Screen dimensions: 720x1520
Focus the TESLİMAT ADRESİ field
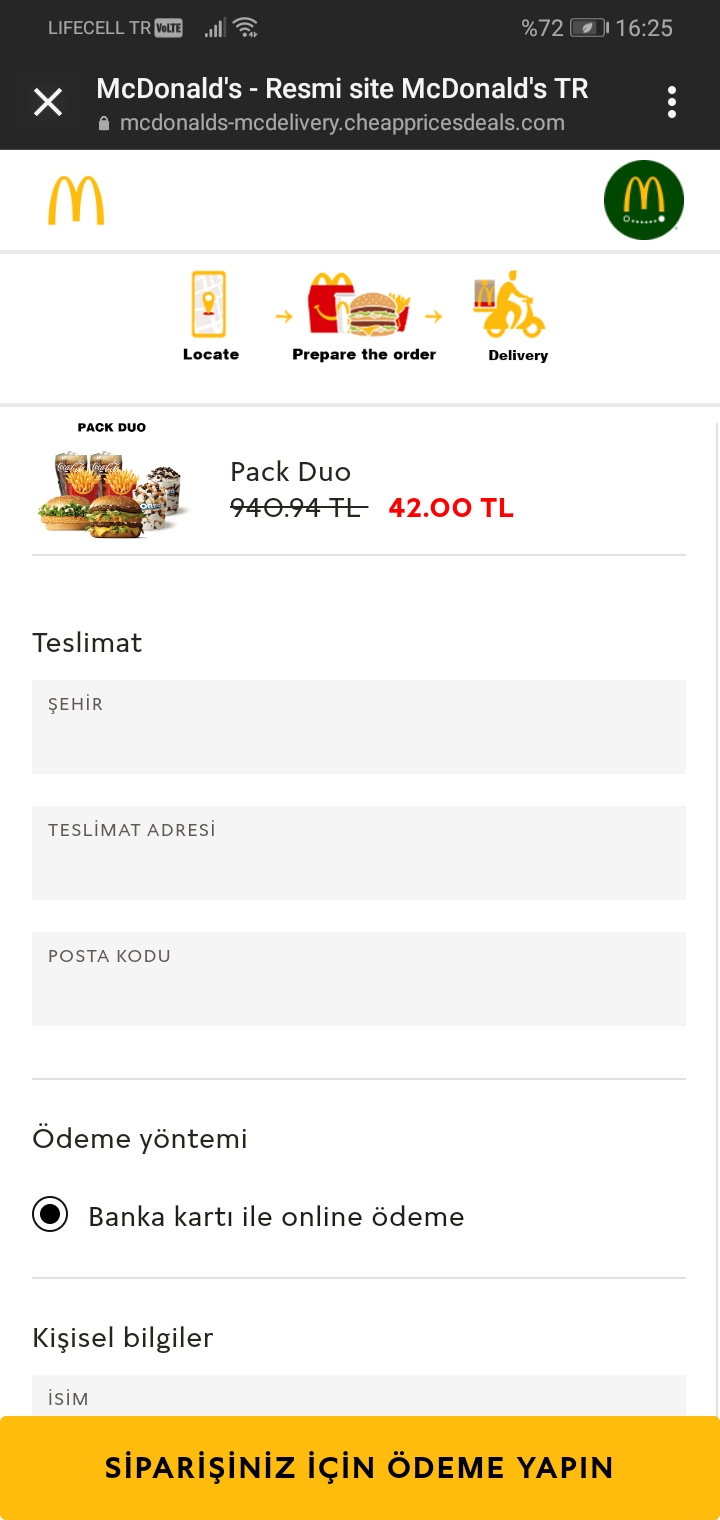(x=359, y=853)
